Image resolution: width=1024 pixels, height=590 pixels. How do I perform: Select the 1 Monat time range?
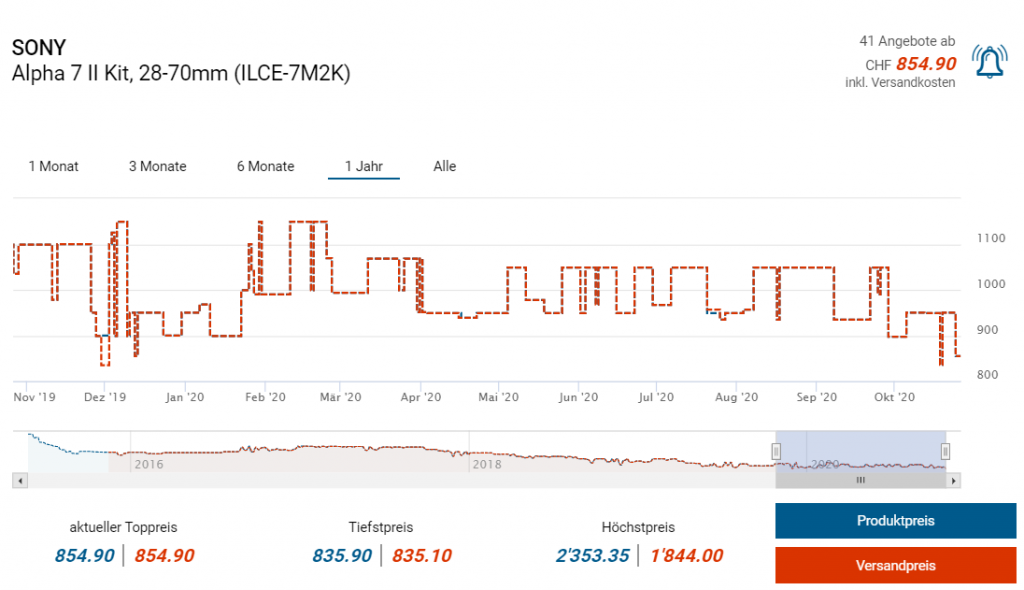[x=54, y=166]
